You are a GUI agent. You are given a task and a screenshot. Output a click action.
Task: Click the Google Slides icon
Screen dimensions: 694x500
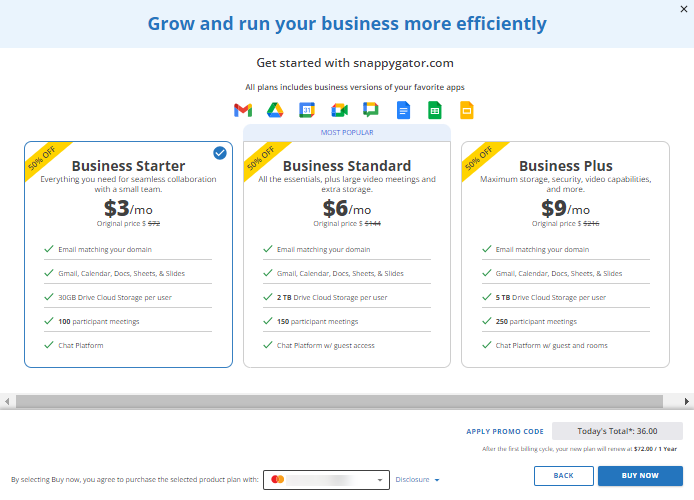point(467,110)
